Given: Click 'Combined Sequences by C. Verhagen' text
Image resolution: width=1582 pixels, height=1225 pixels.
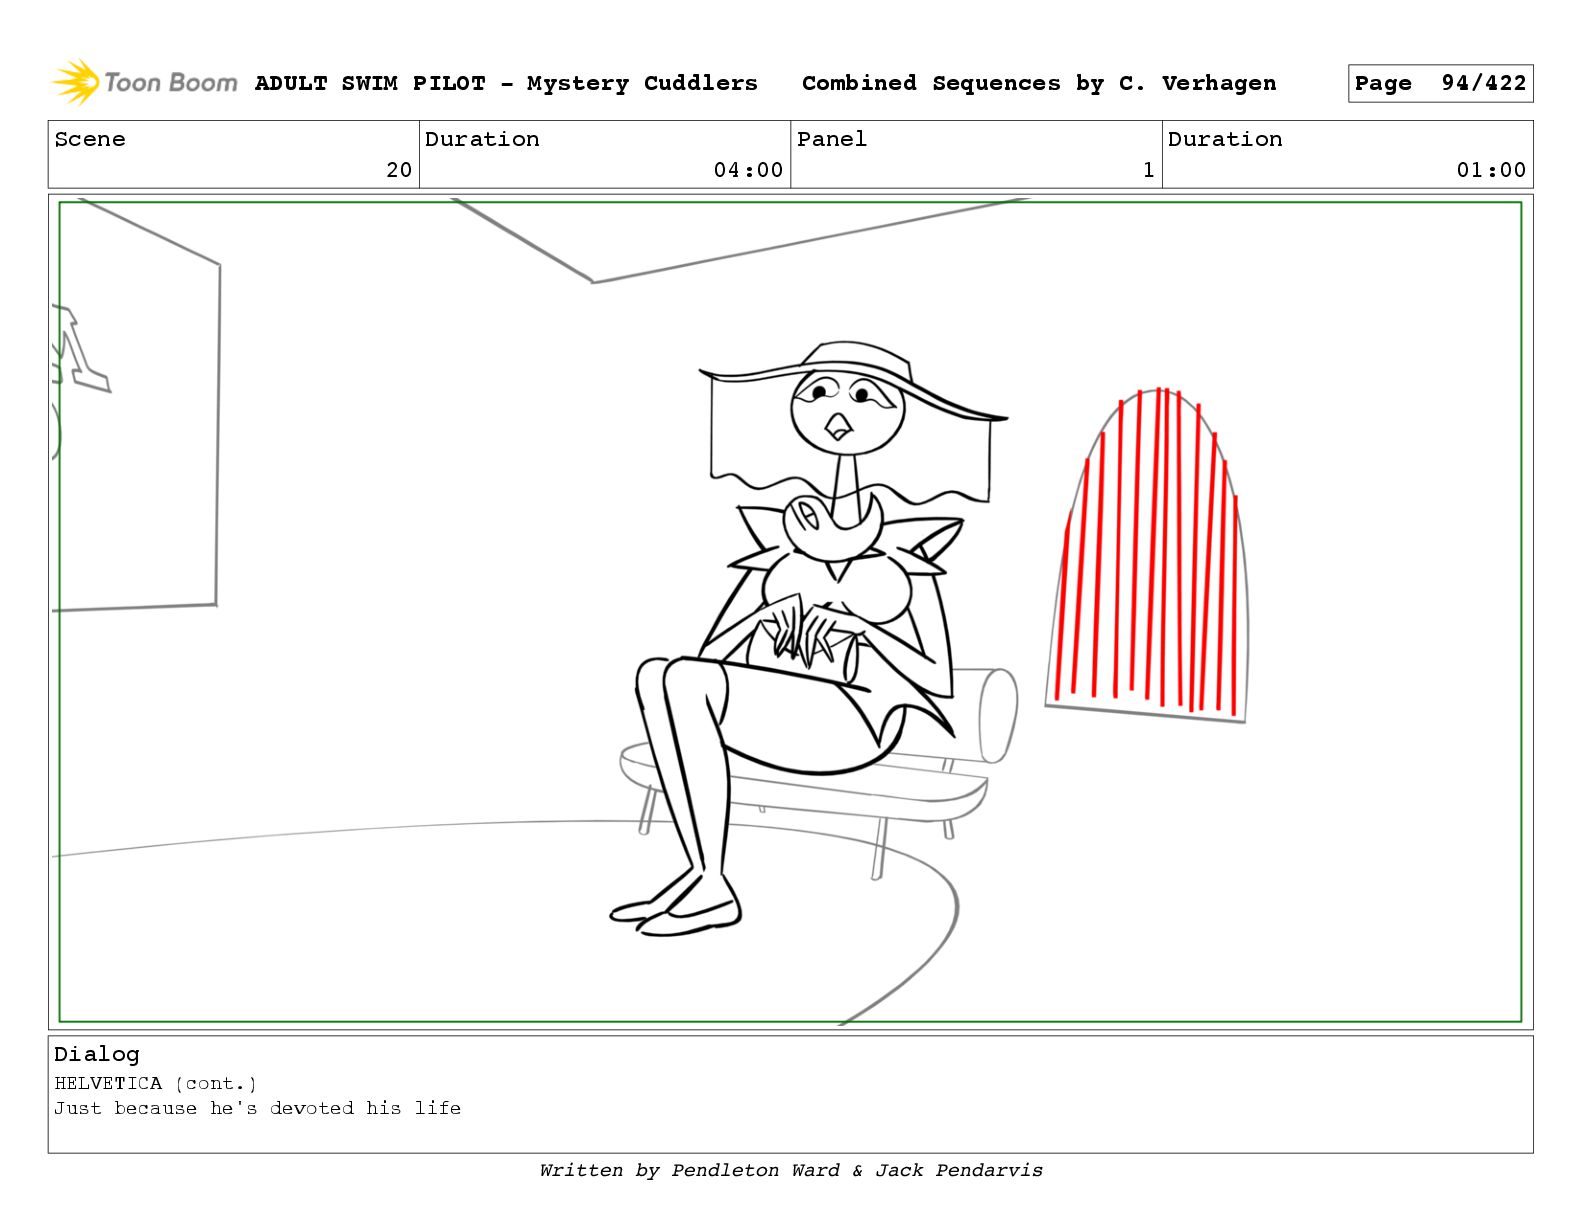Looking at the screenshot, I should (1039, 83).
